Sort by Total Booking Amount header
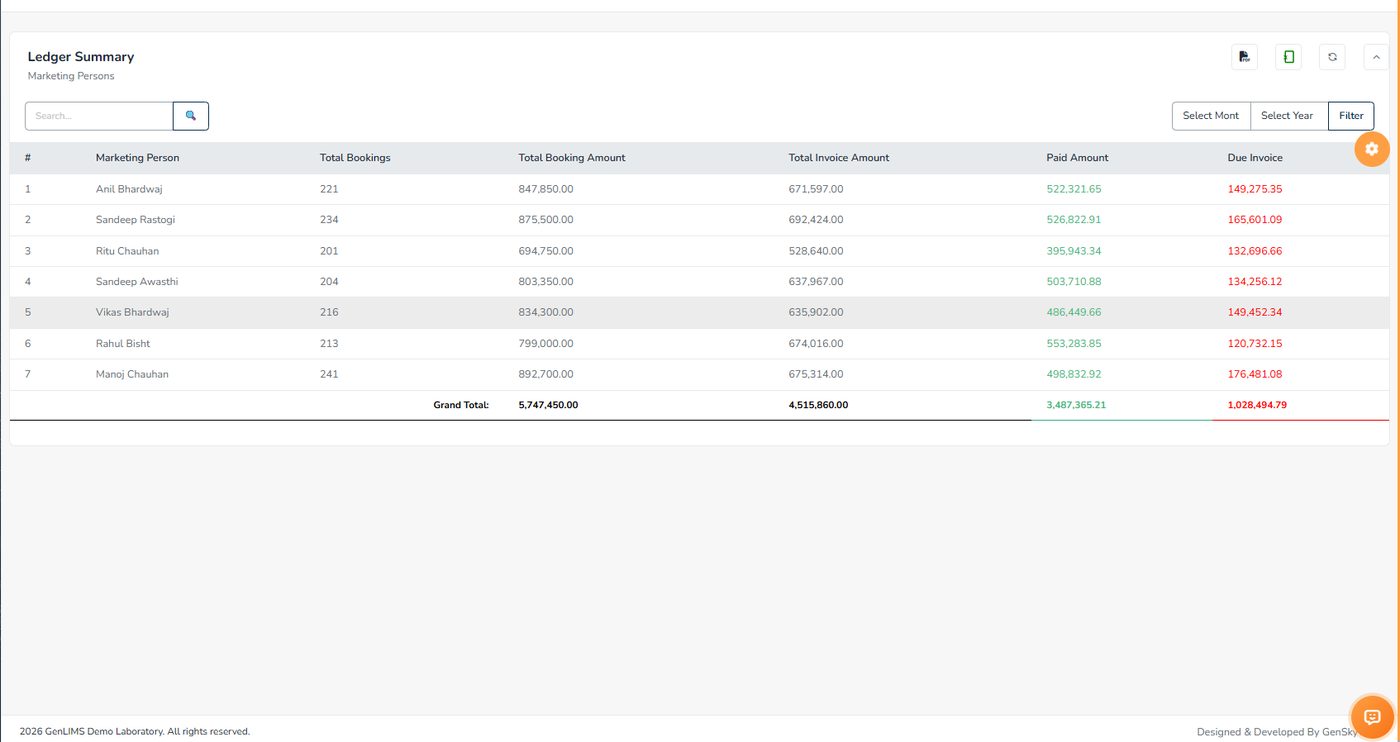 coord(572,158)
